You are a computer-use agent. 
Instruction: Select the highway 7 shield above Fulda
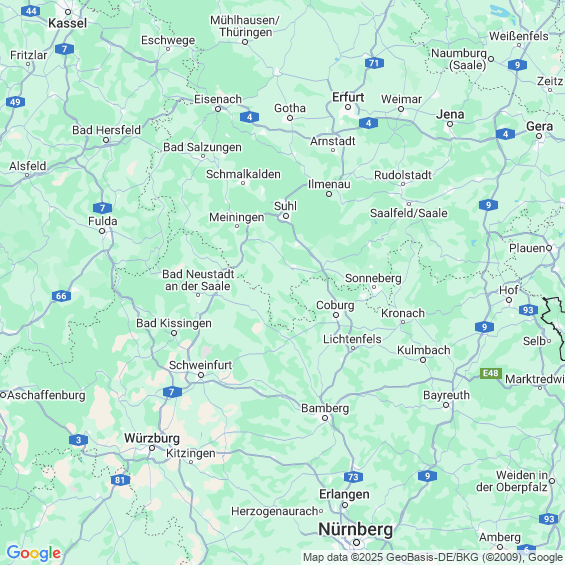click(102, 208)
